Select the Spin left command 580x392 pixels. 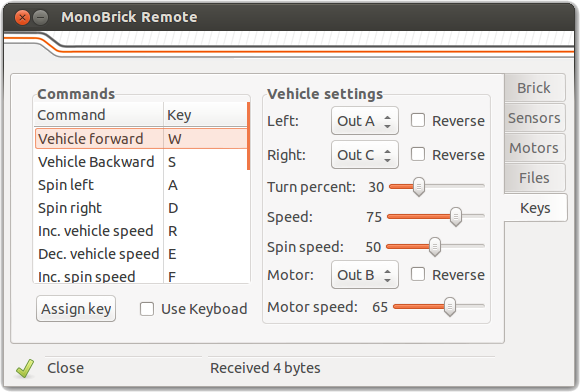click(141, 185)
